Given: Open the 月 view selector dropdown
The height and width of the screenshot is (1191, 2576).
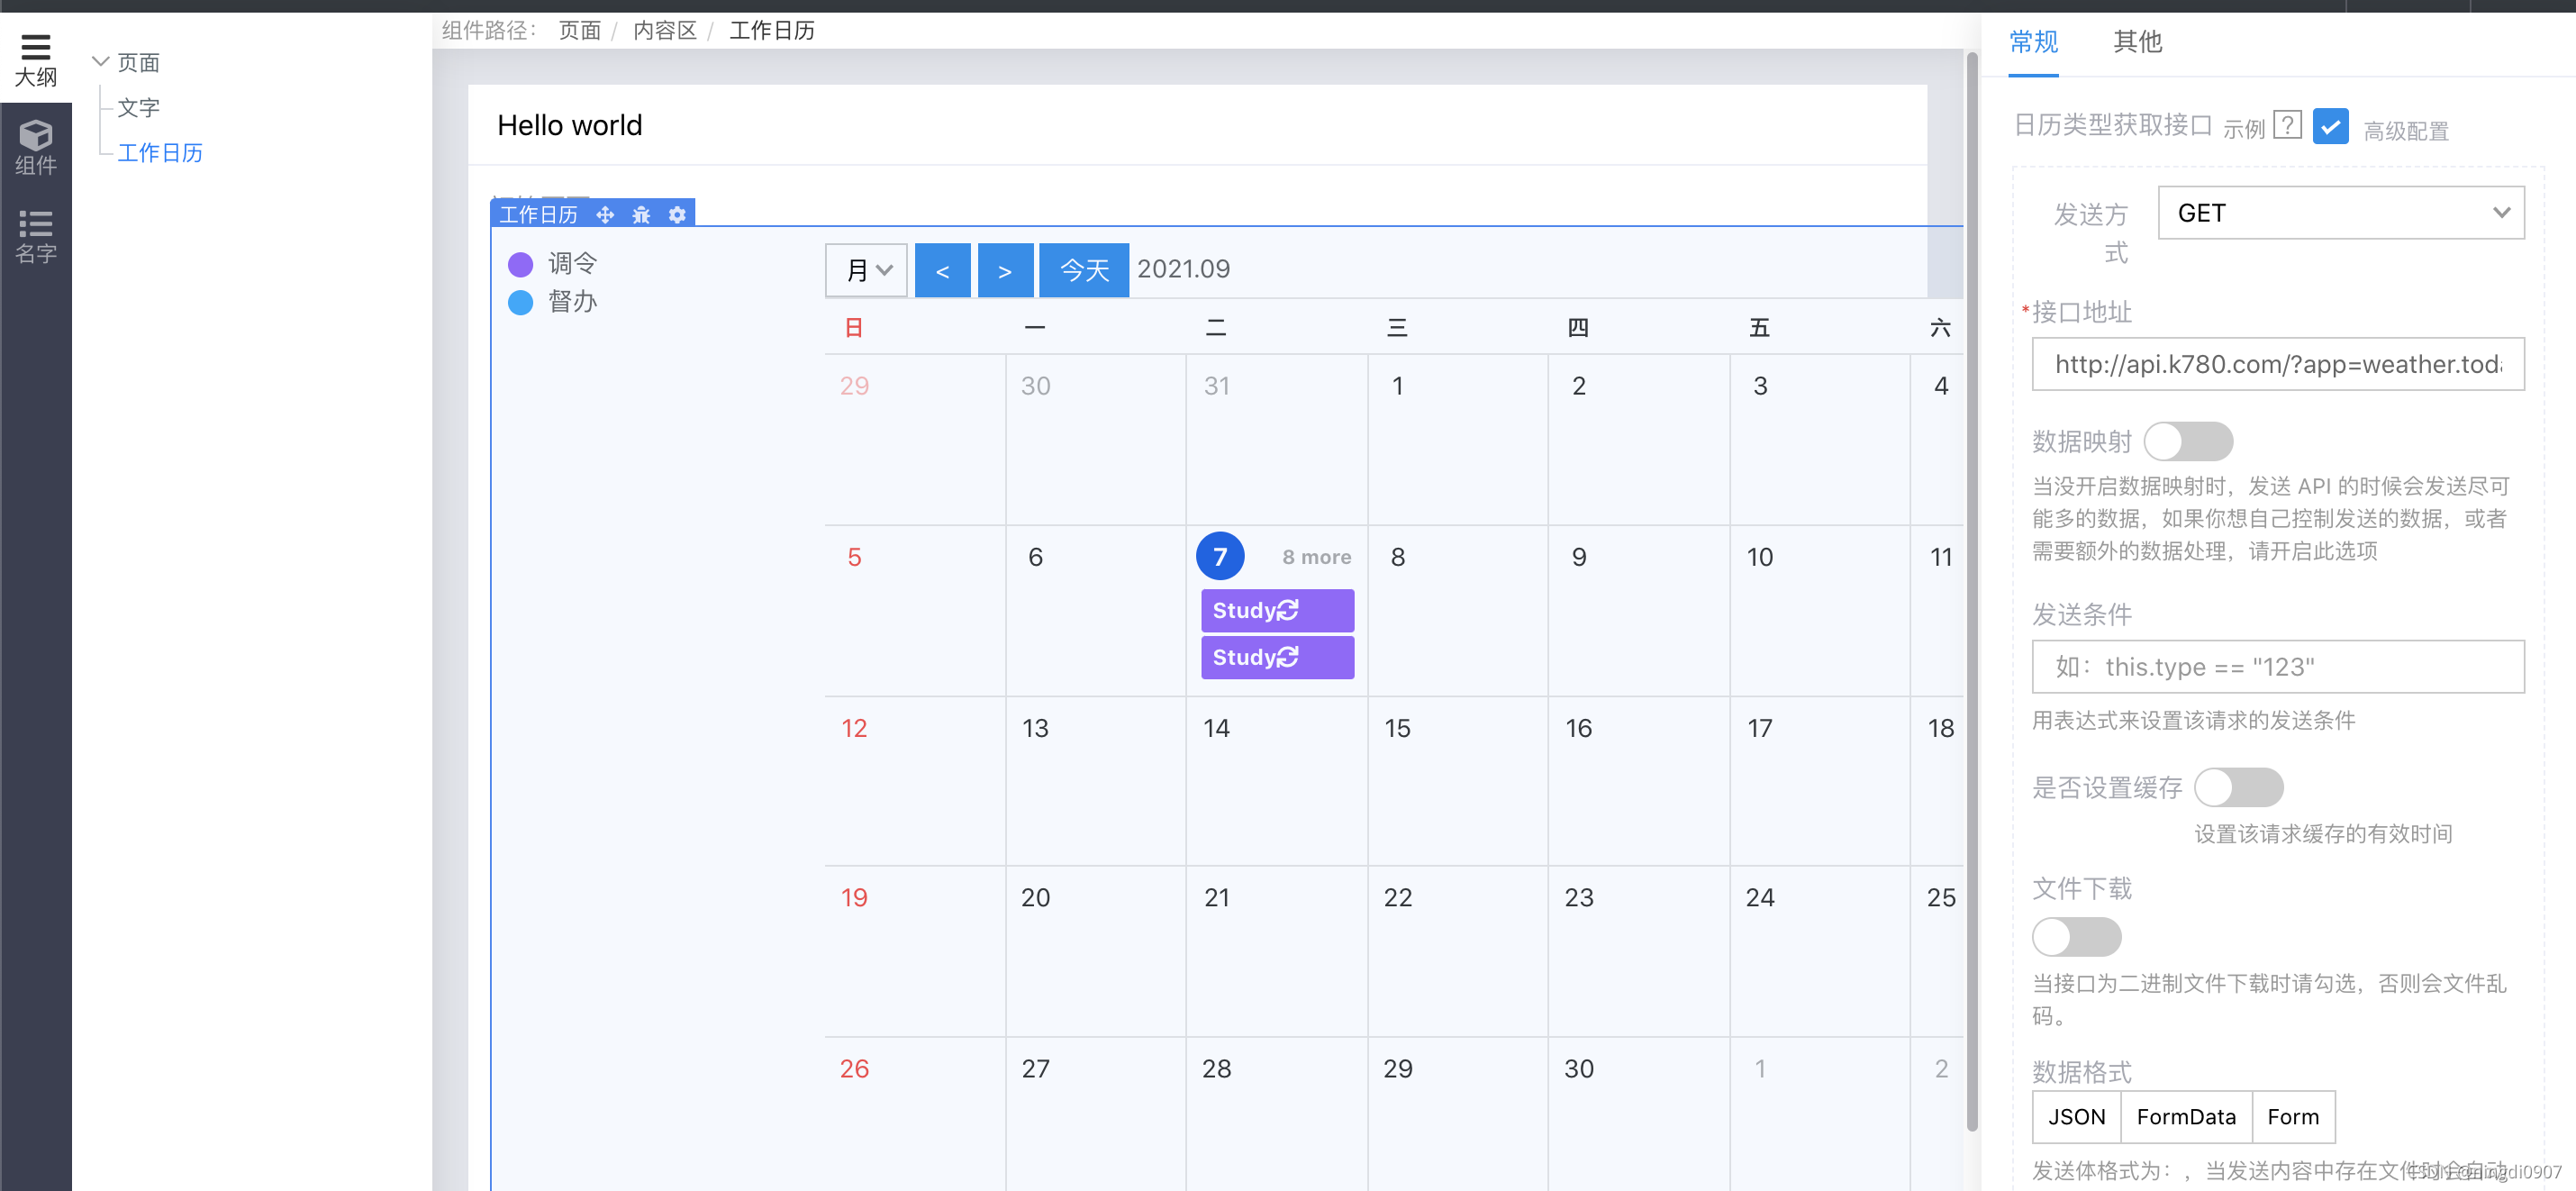Looking at the screenshot, I should coord(866,270).
